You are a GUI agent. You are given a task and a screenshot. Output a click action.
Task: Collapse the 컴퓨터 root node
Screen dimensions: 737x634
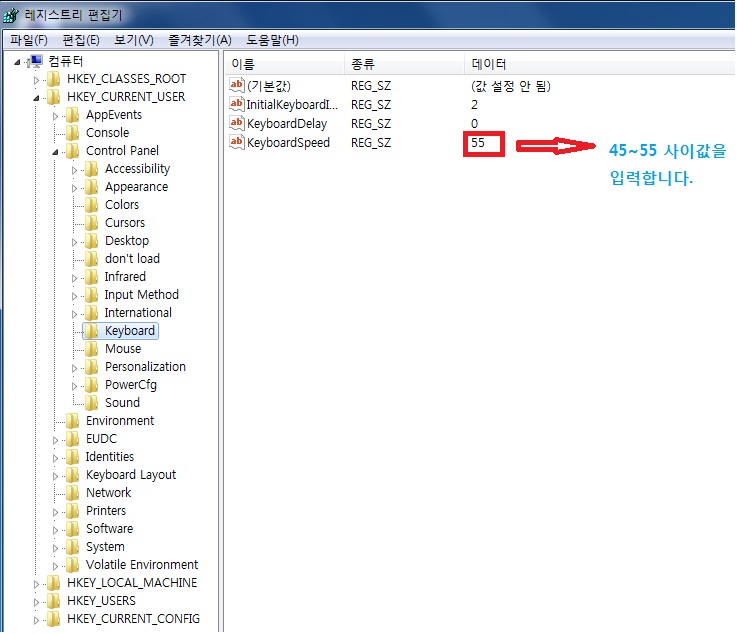(17, 62)
